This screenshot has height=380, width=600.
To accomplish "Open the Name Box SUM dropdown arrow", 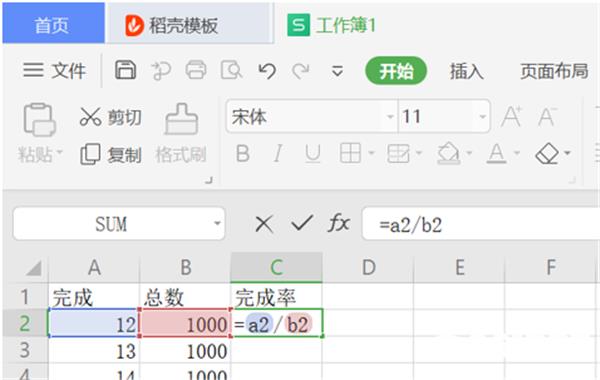I will point(217,223).
